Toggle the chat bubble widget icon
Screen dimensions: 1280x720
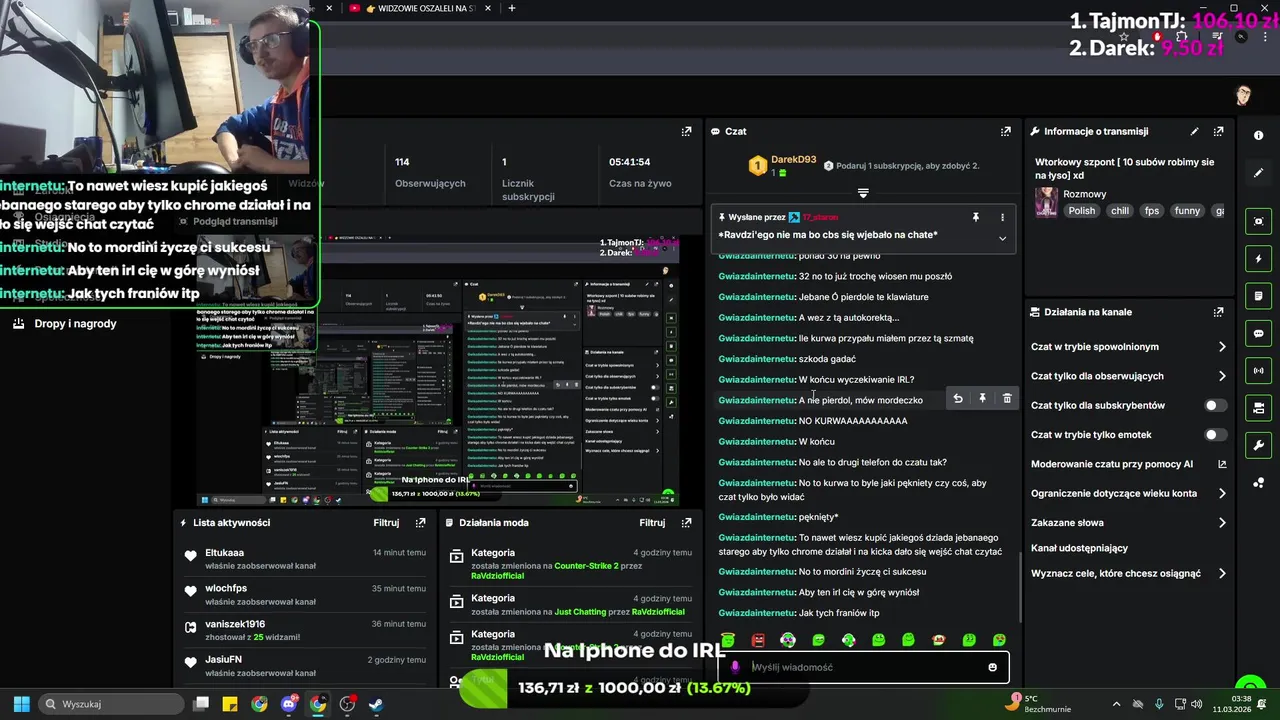click(x=1258, y=333)
